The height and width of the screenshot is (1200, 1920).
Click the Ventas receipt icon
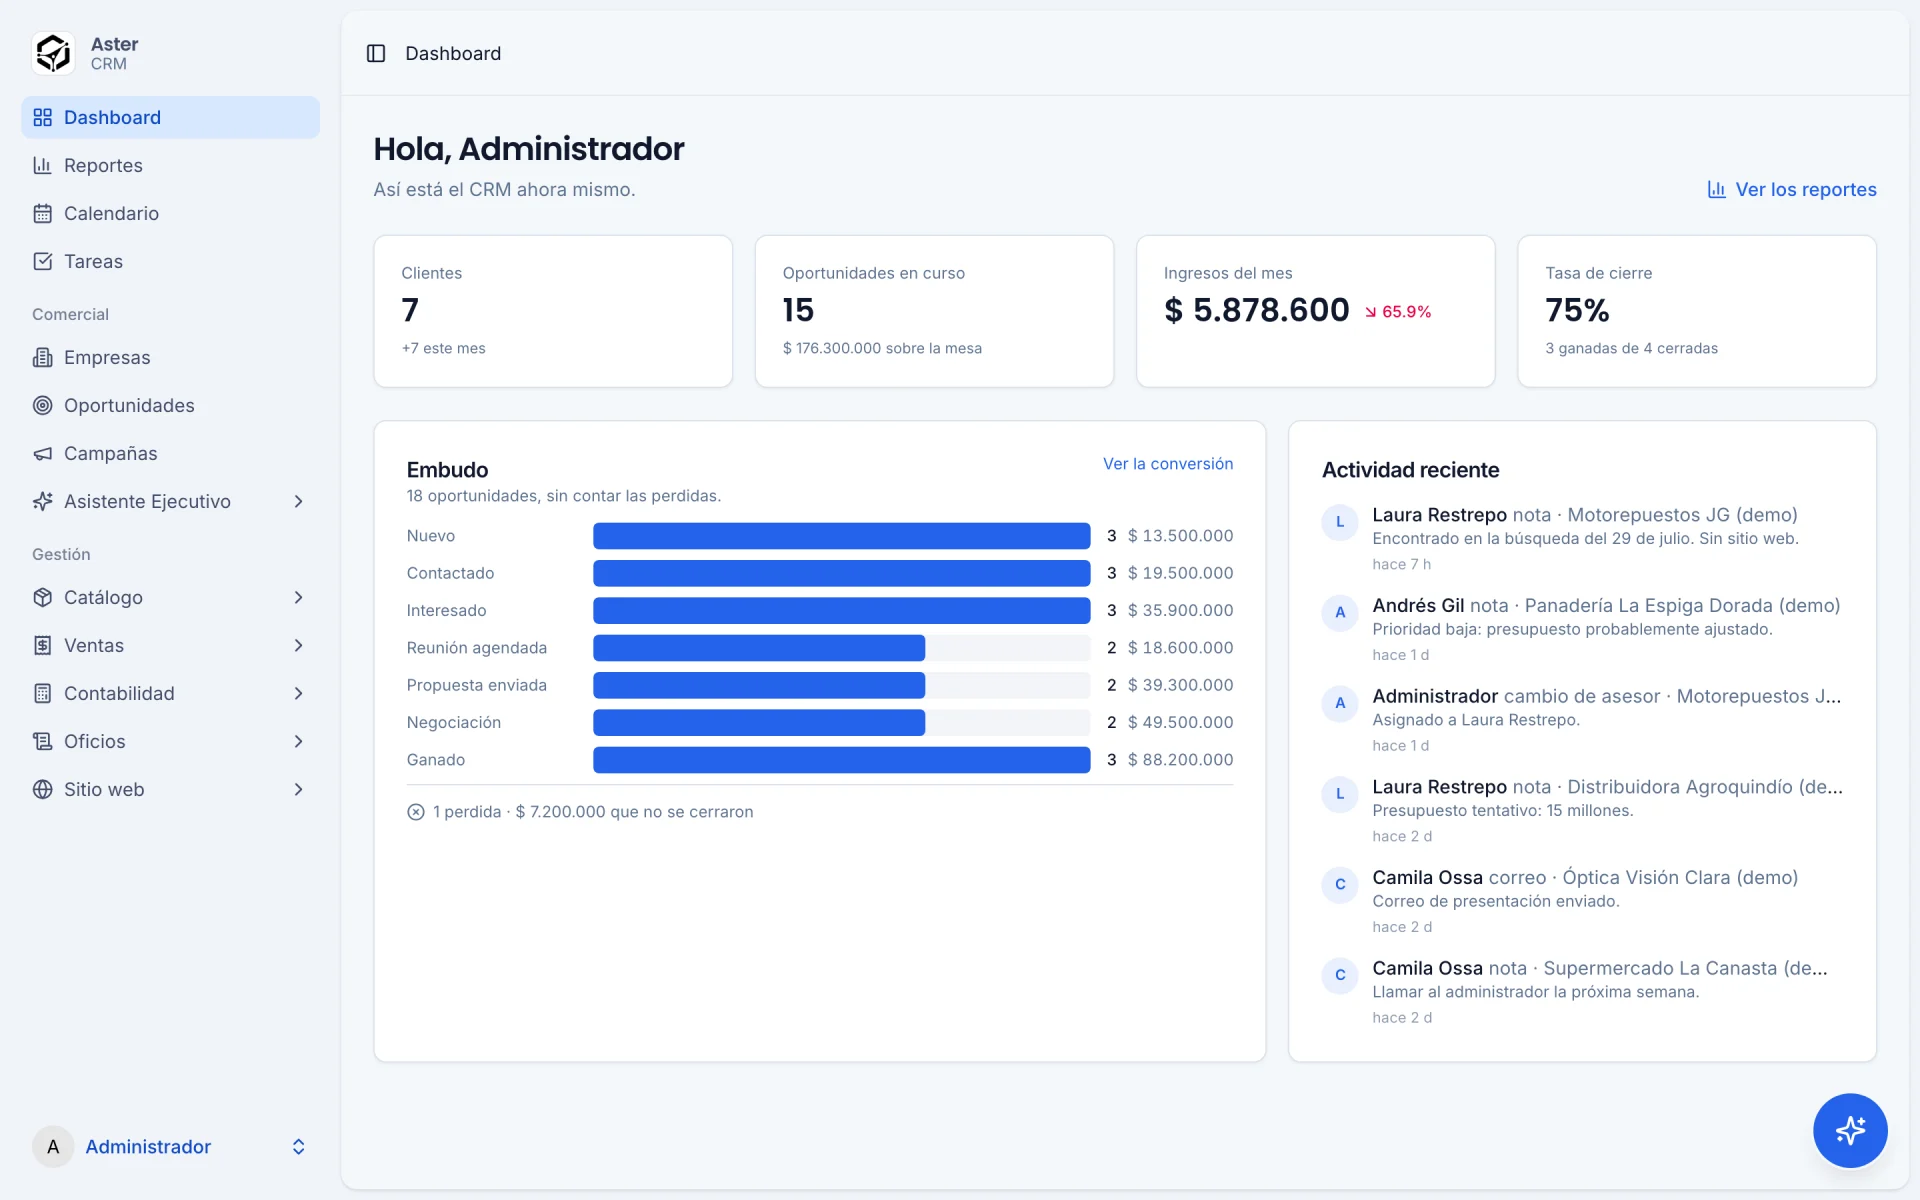(42, 645)
